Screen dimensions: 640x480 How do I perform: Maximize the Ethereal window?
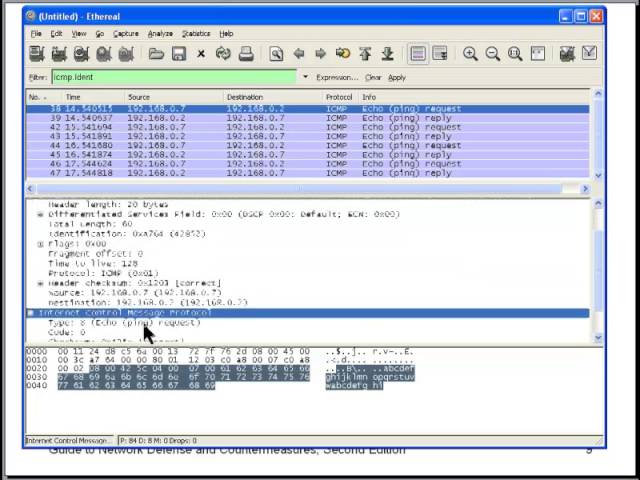point(581,17)
